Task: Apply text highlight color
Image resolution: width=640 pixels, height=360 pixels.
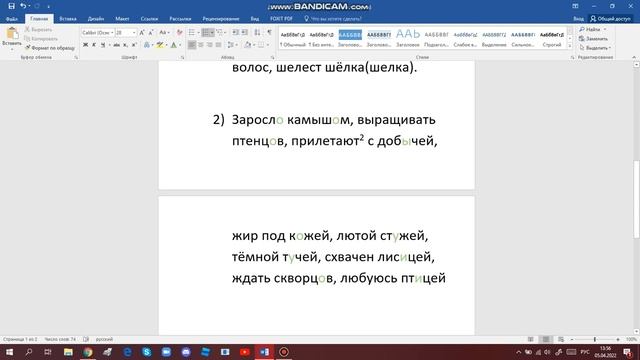Action: [160, 44]
